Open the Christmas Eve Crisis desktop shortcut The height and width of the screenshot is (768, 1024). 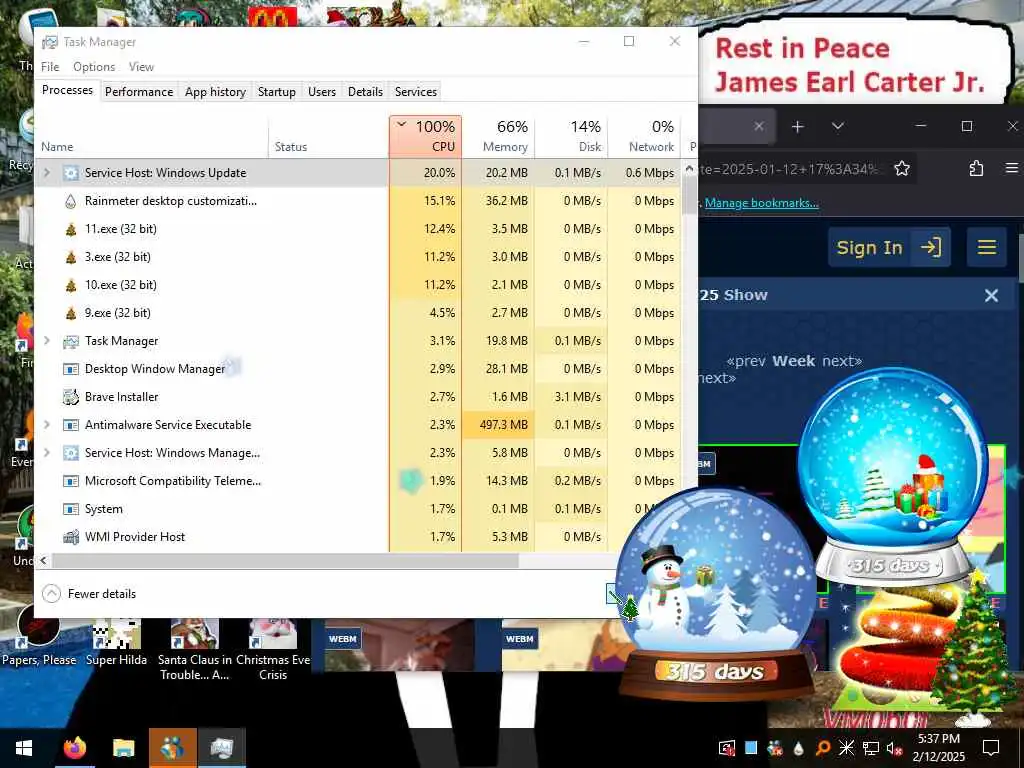click(x=273, y=650)
